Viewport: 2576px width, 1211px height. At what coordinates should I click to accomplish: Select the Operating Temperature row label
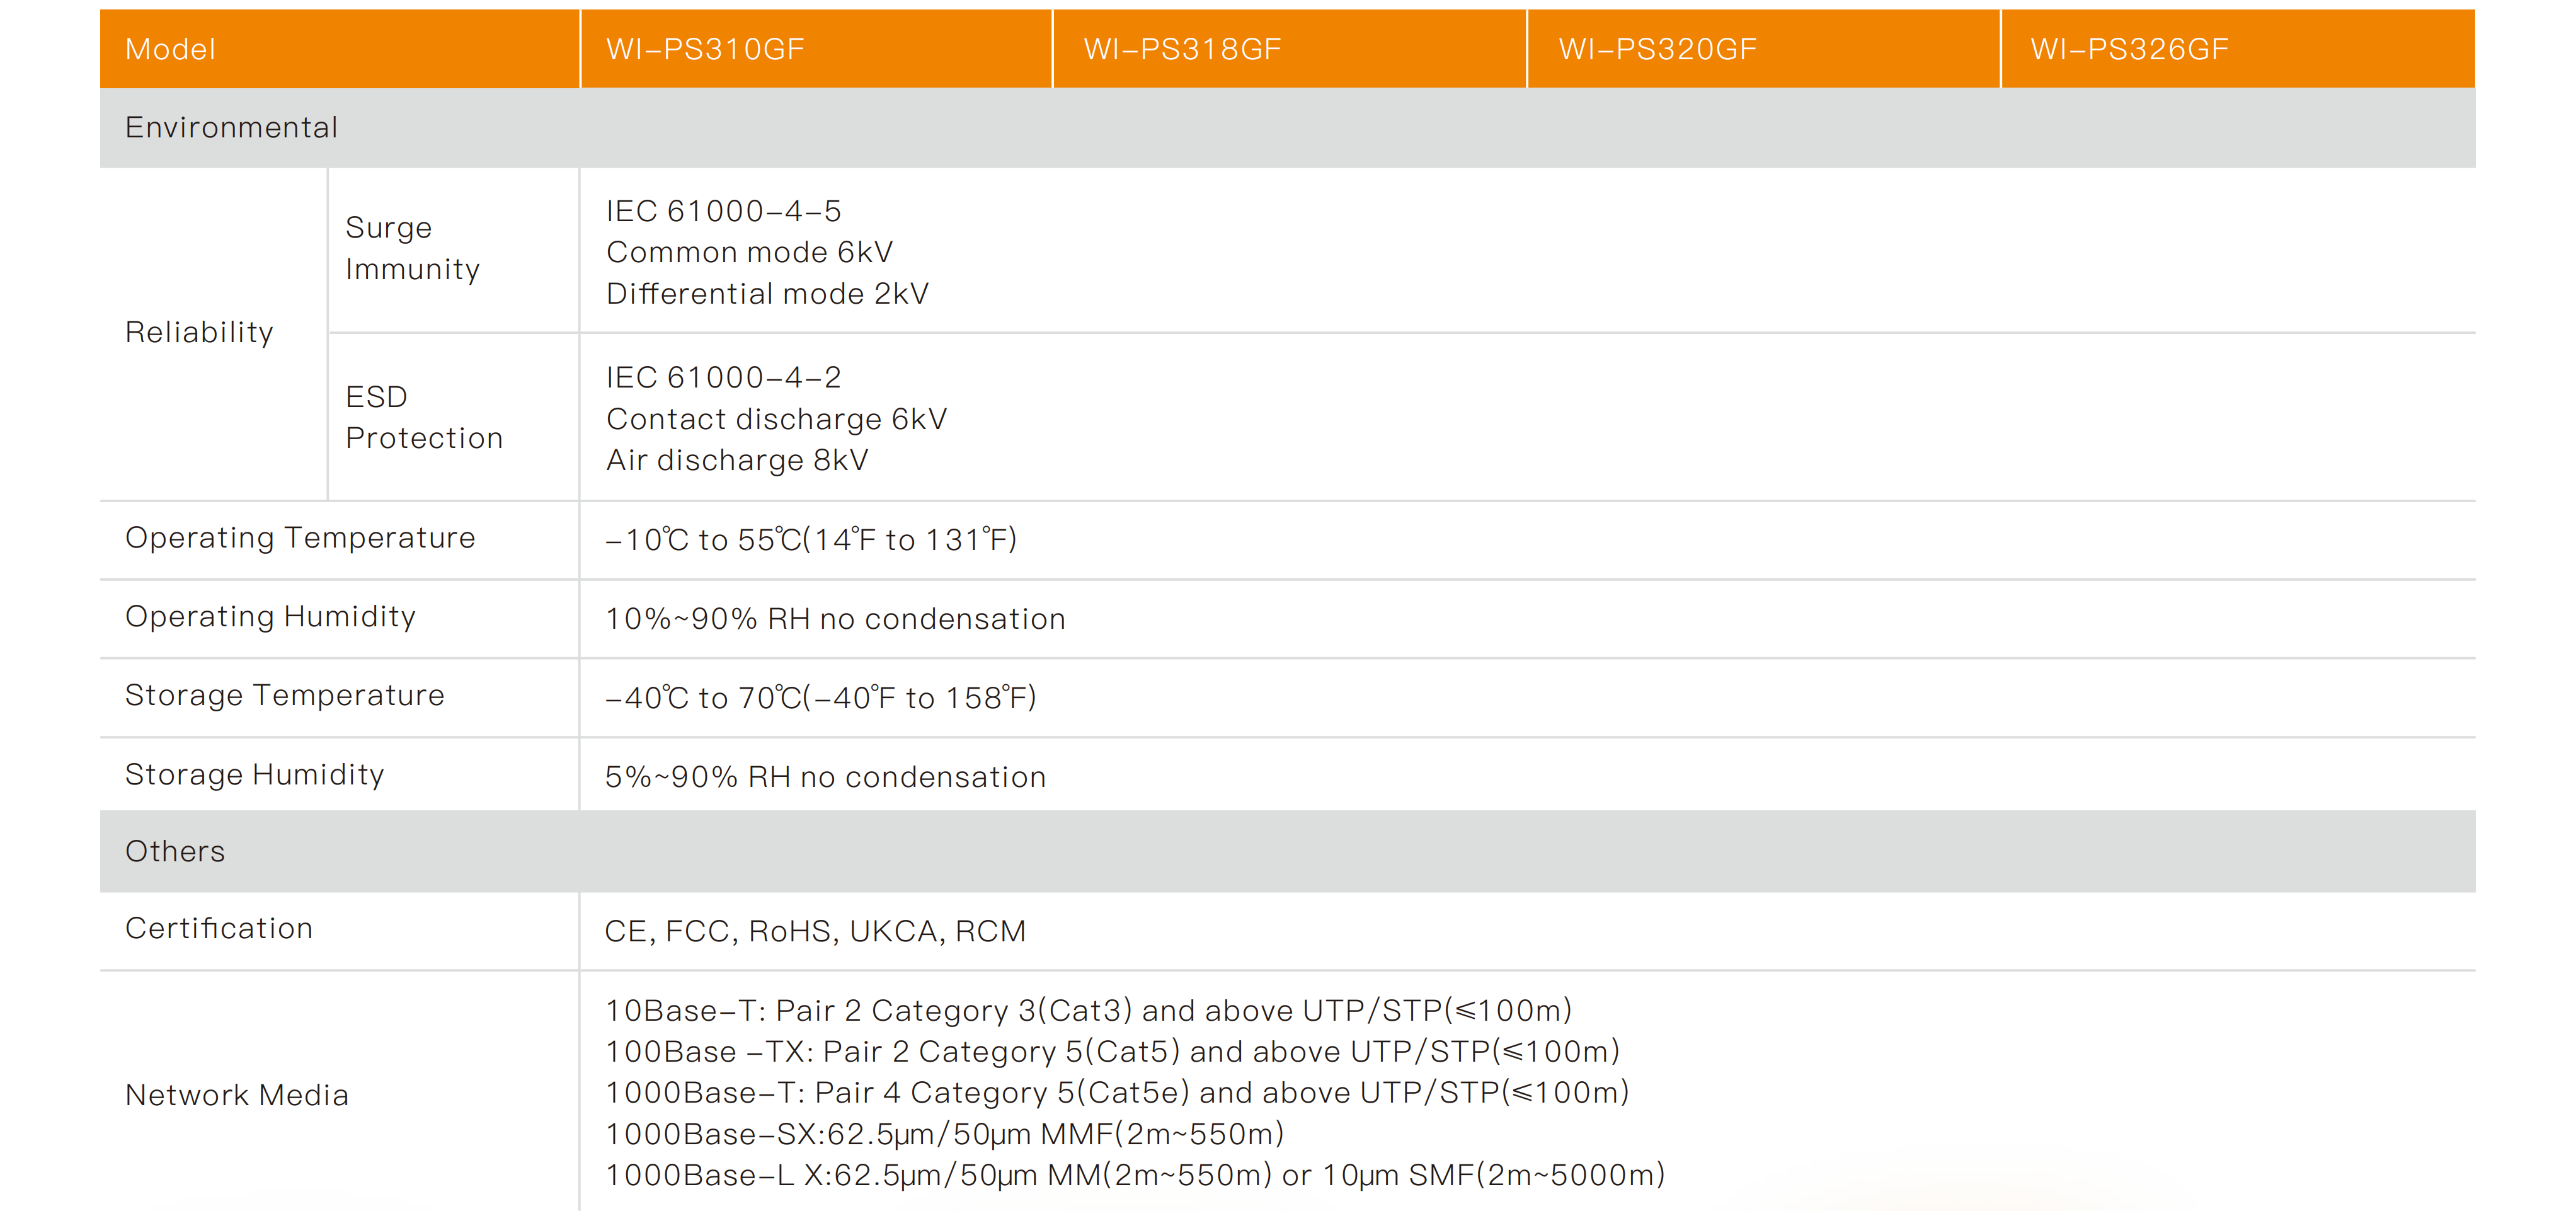click(300, 538)
